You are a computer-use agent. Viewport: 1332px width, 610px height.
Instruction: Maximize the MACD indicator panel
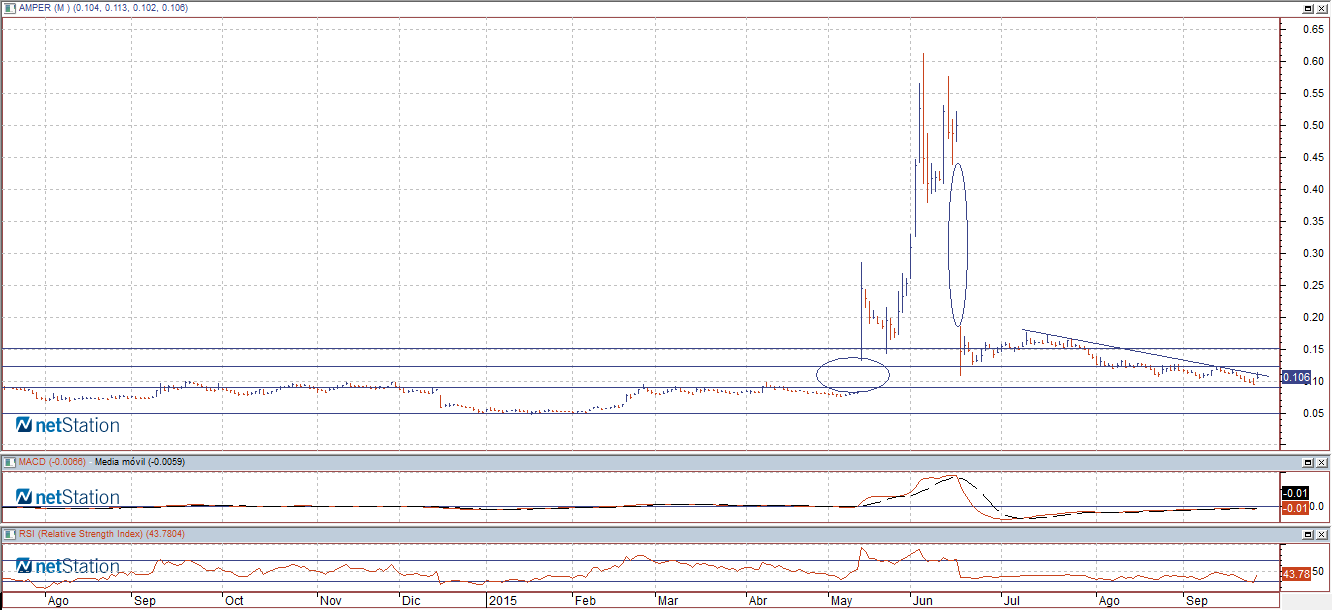pos(1307,462)
